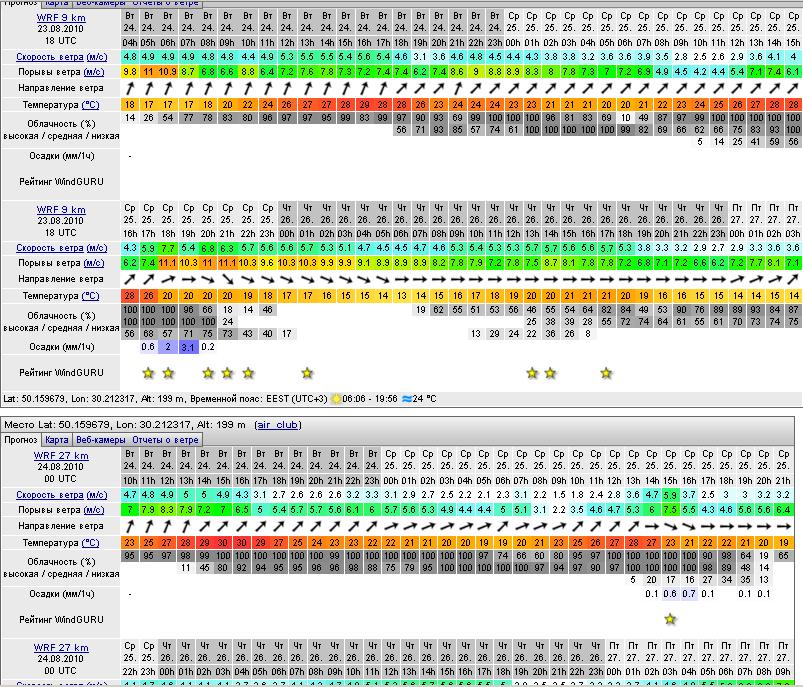Image resolution: width=803 pixels, height=687 pixels.
Task: Select the Отчеты о ветре tab in lower panel
Action: (166, 439)
